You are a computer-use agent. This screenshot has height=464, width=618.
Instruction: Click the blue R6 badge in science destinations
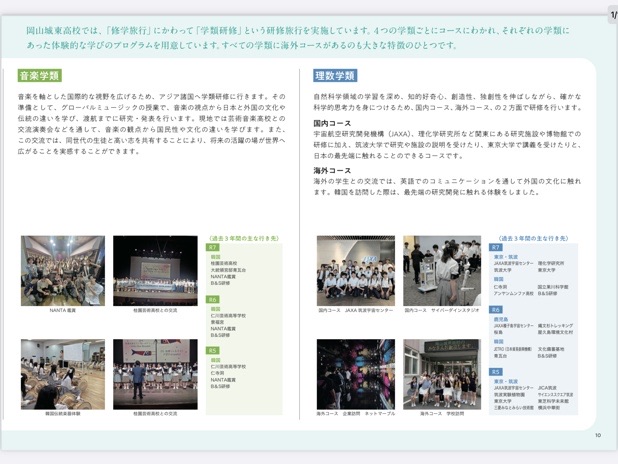(496, 310)
